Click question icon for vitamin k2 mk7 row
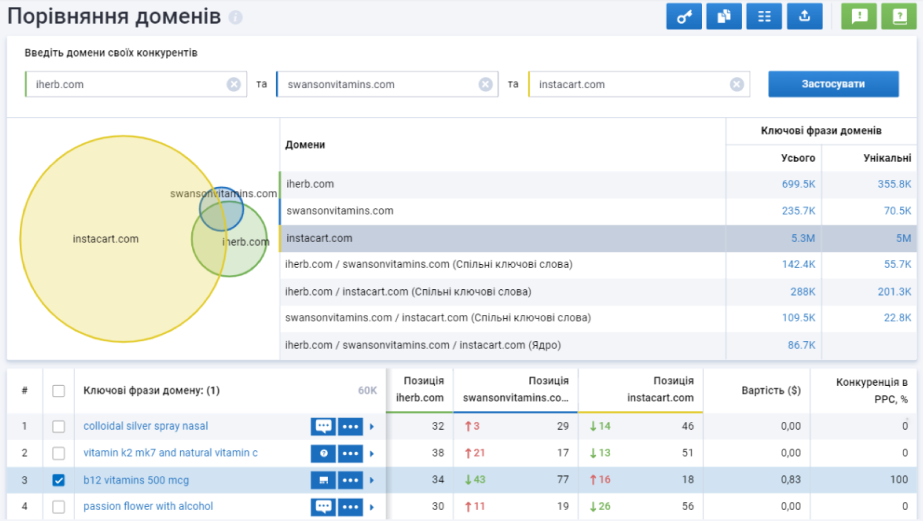The image size is (923, 521). click(323, 453)
